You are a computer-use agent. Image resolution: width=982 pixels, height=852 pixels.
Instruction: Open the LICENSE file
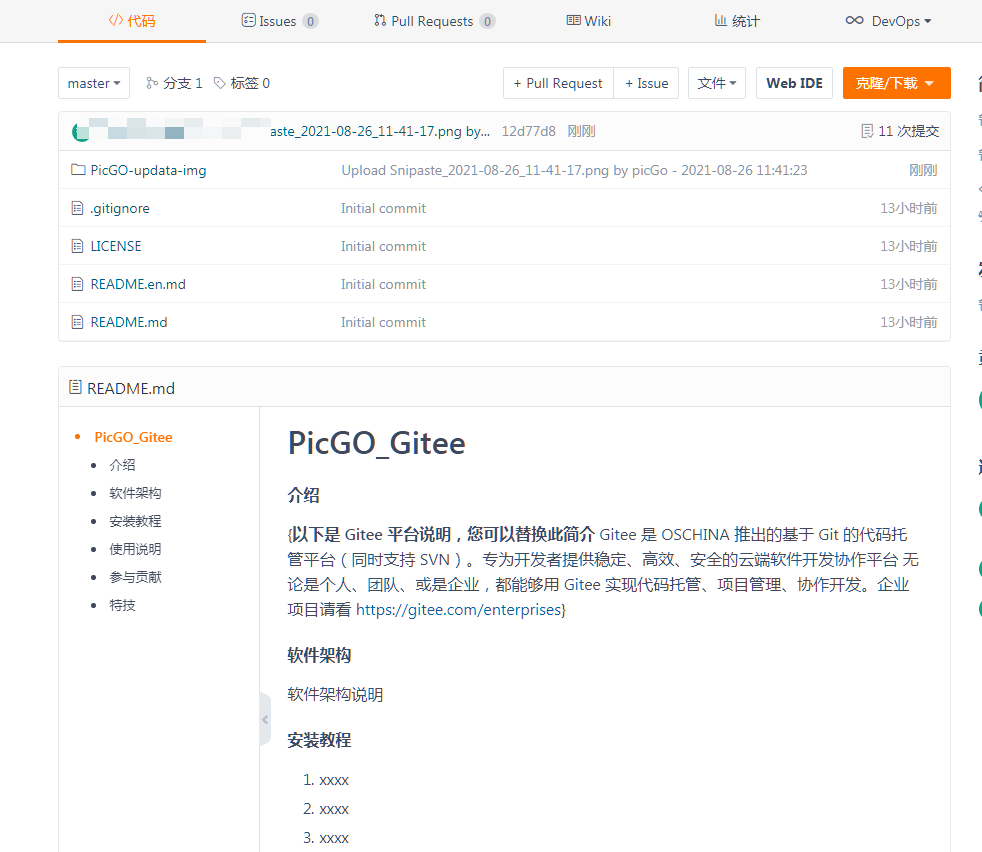pos(116,246)
